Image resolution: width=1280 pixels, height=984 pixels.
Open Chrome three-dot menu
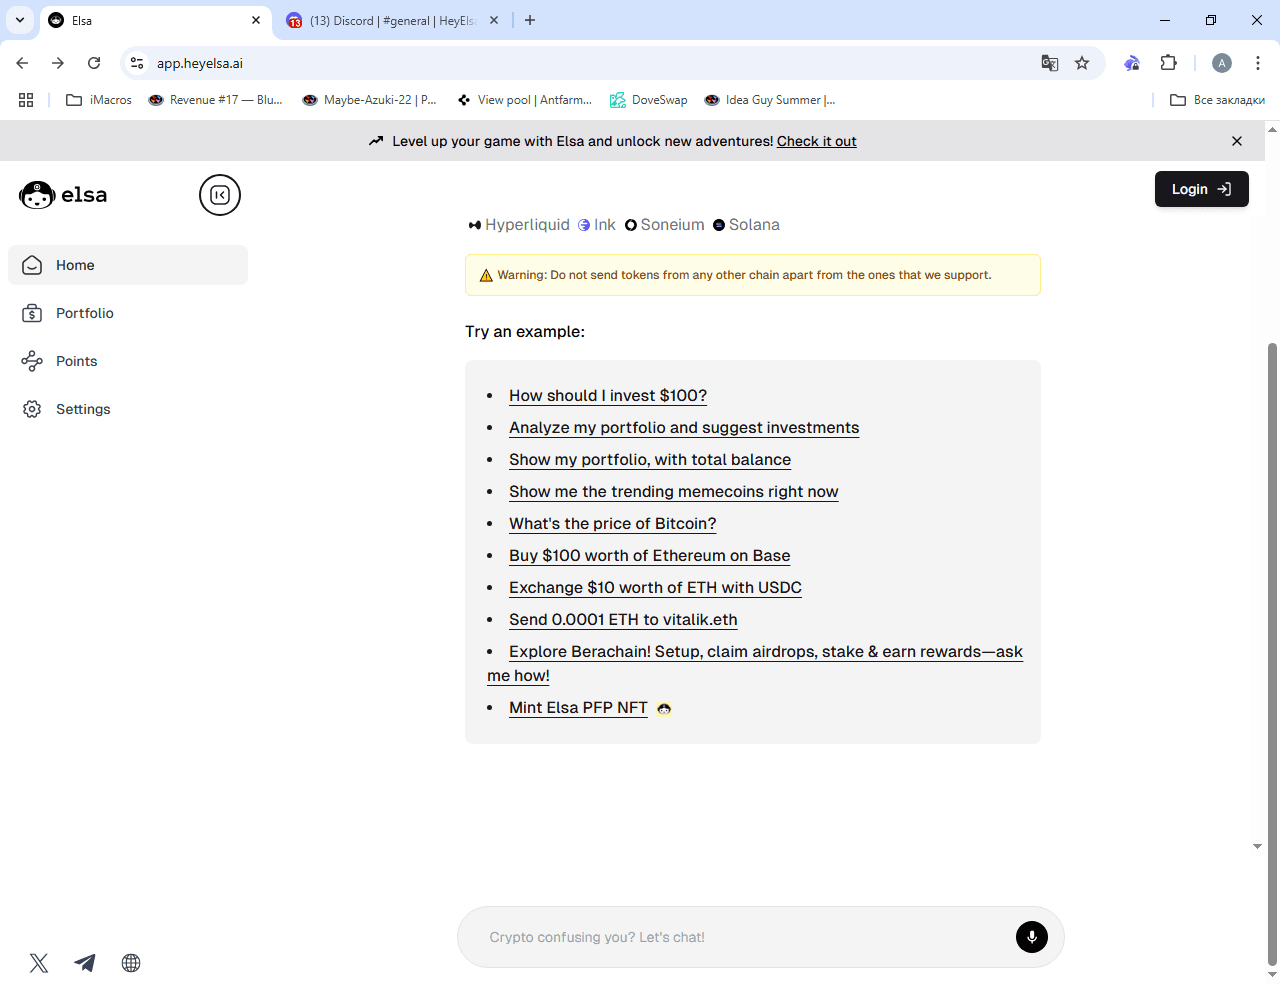tap(1258, 63)
